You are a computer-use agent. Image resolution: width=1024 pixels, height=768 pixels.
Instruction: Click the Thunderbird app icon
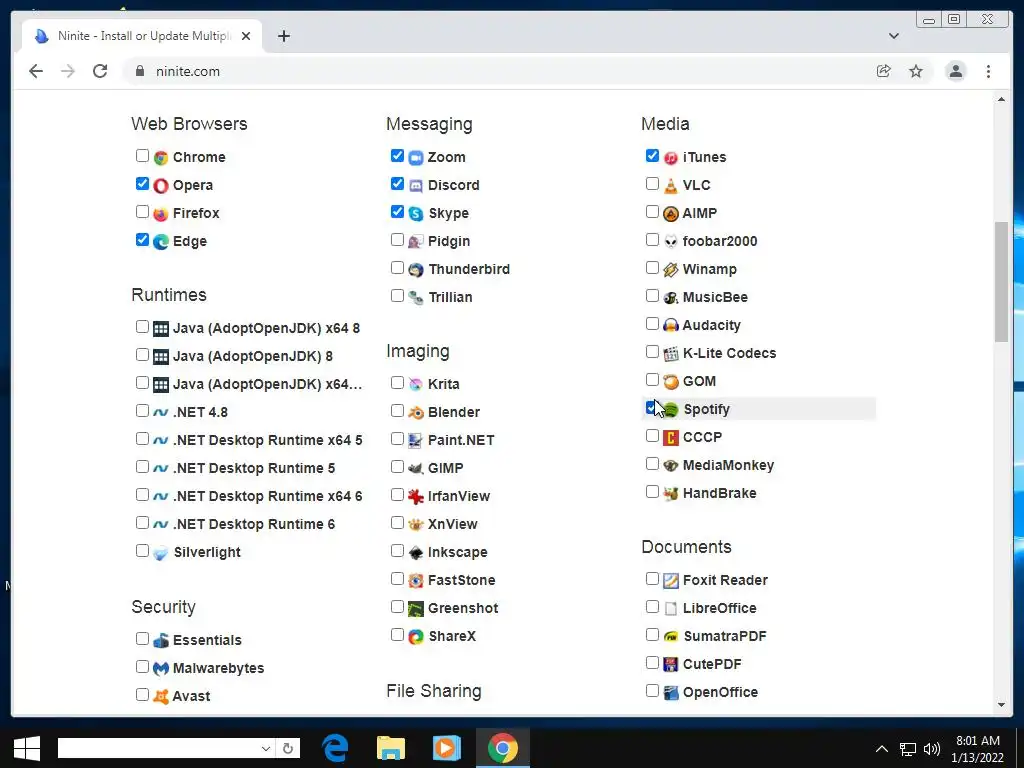(416, 270)
